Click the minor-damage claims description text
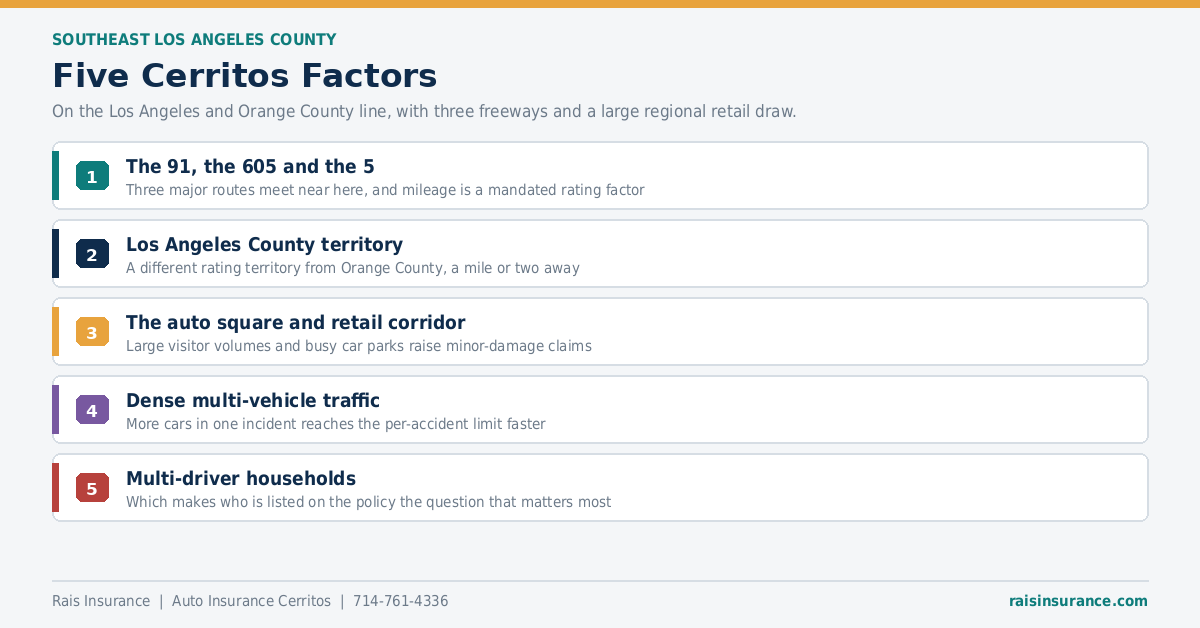The height and width of the screenshot is (628, 1200). [x=359, y=346]
